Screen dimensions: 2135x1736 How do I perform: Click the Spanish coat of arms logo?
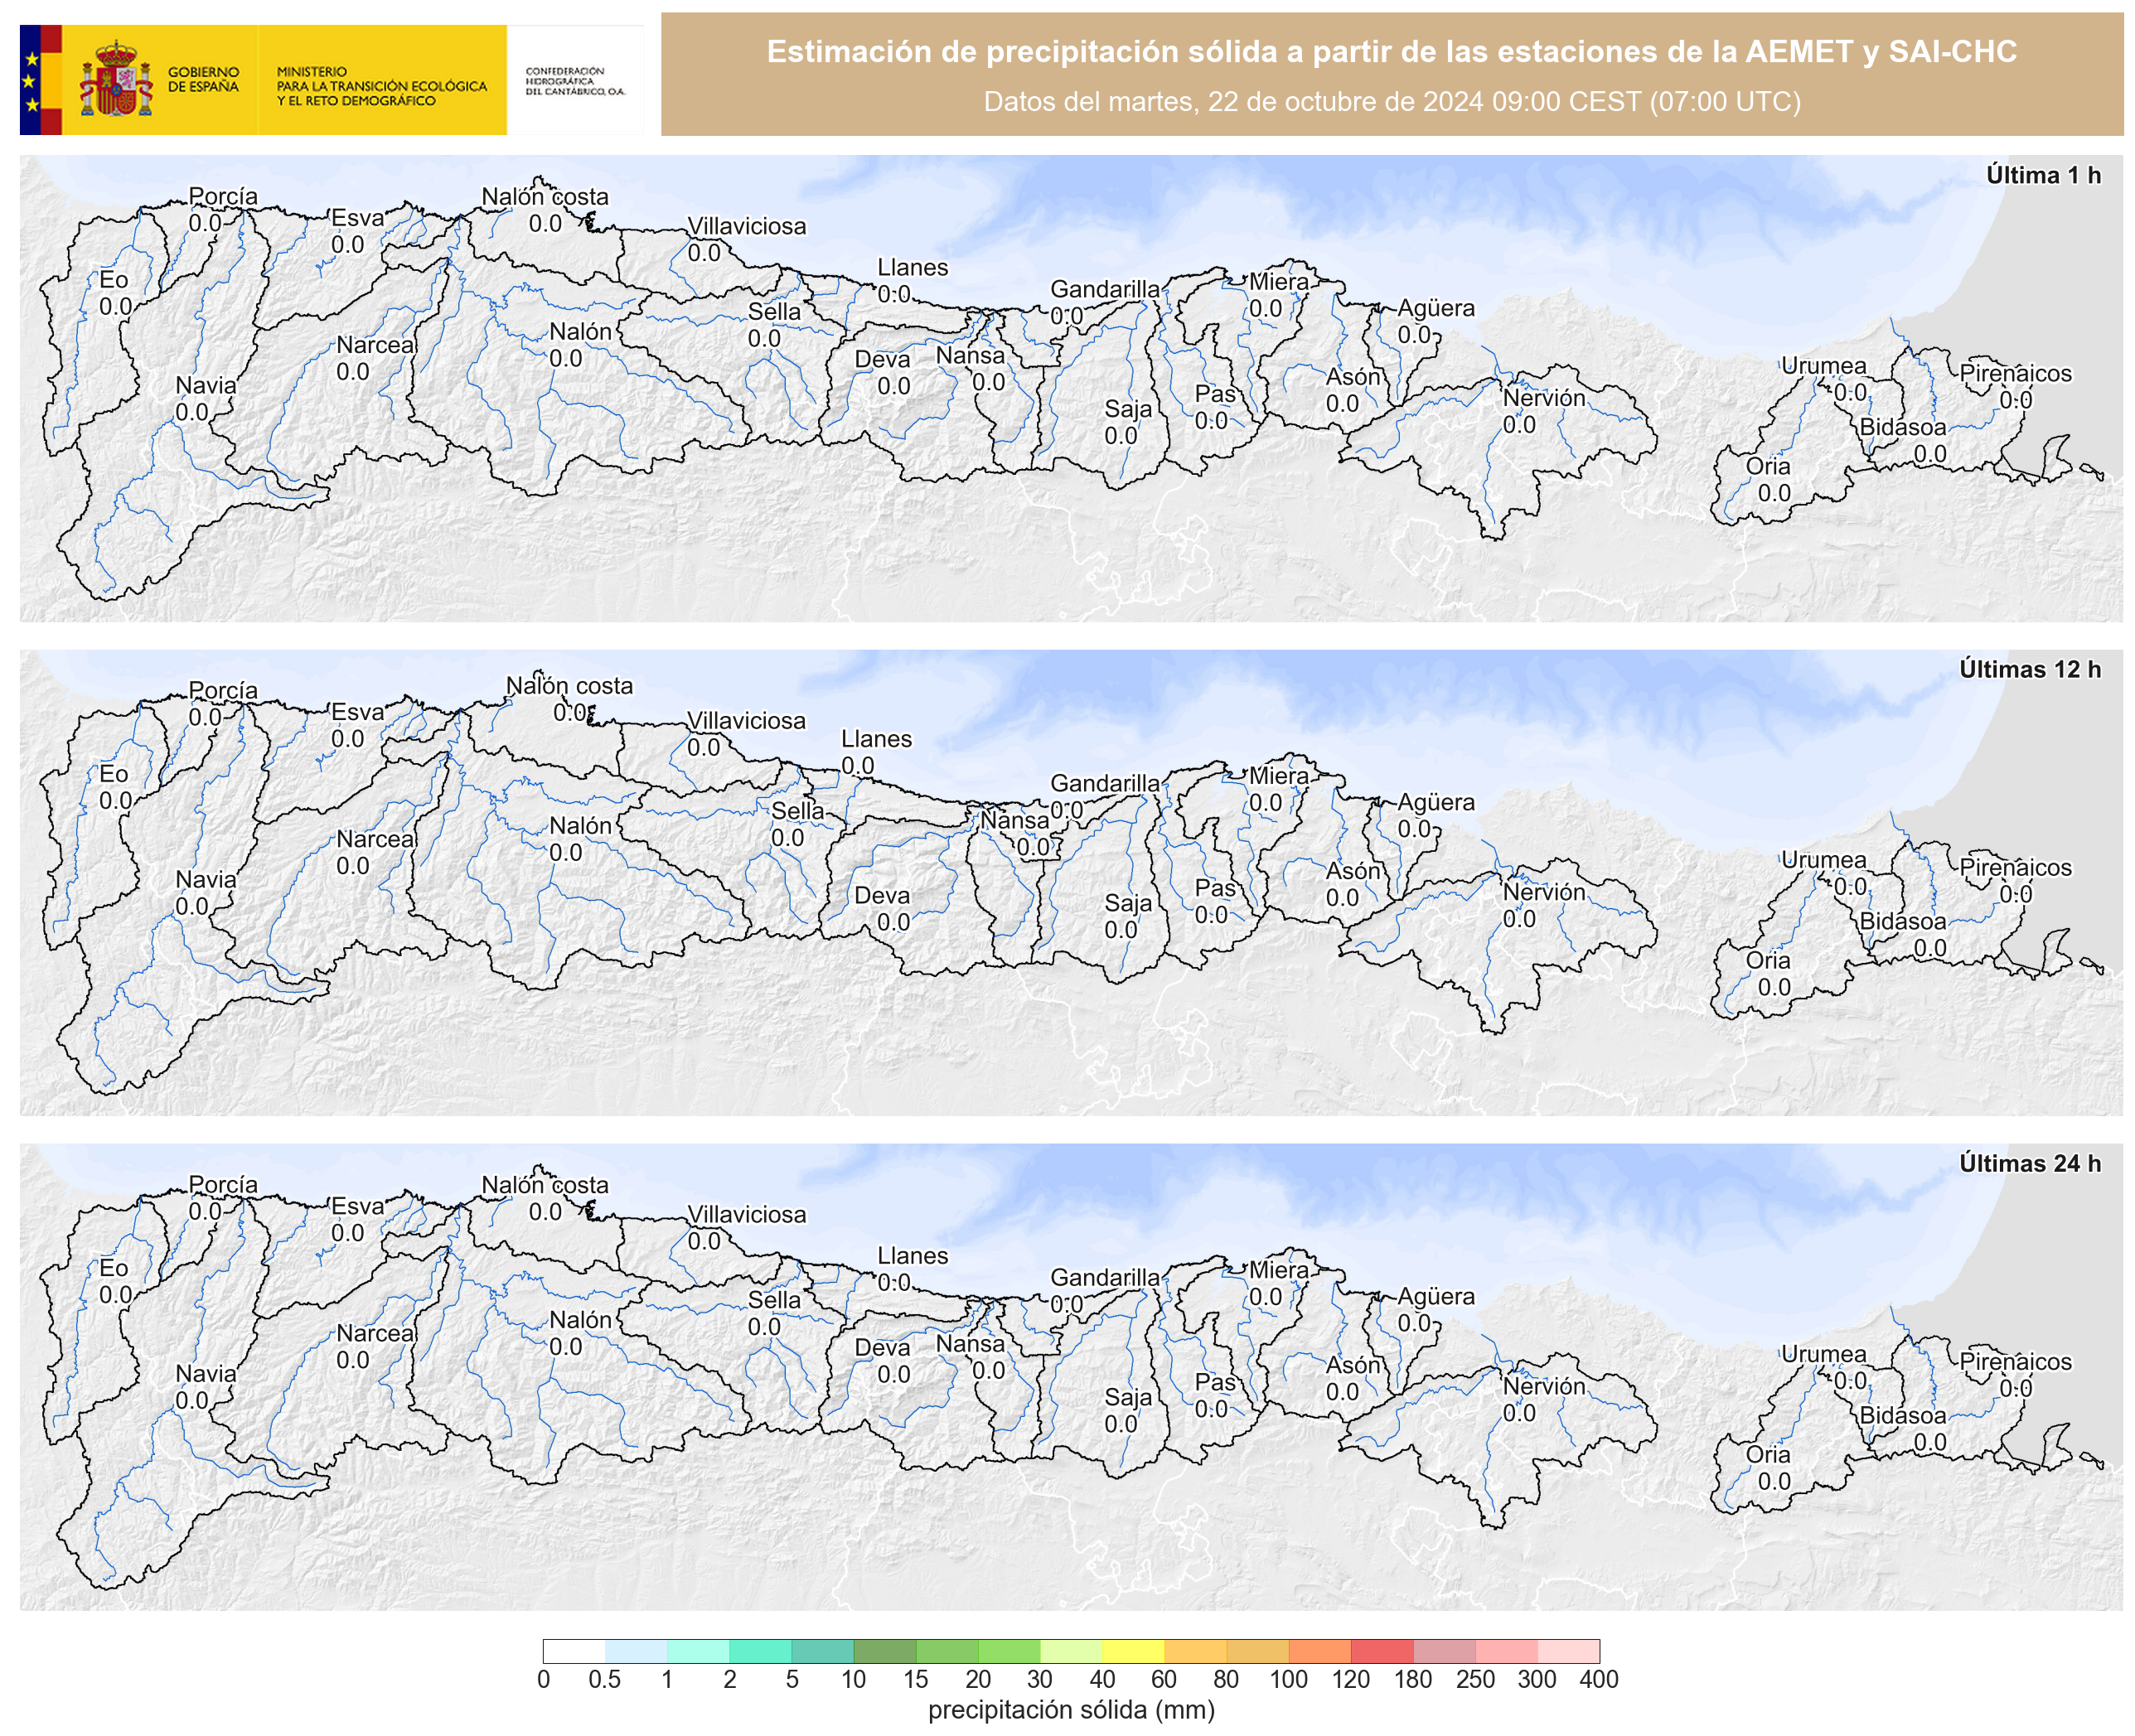pos(117,79)
